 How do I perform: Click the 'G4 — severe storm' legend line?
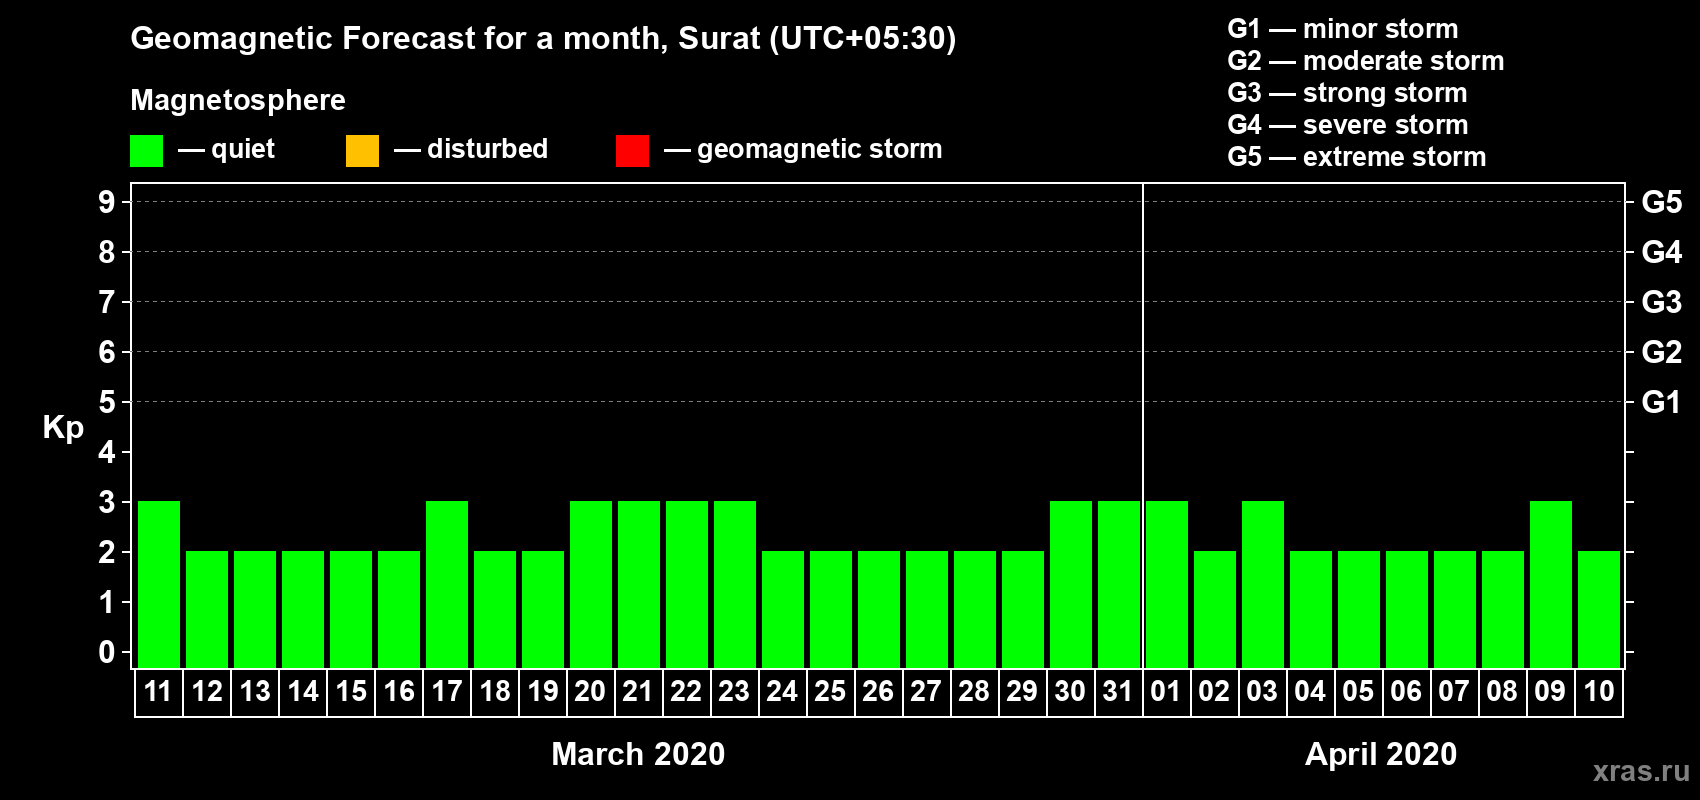coord(1347,125)
